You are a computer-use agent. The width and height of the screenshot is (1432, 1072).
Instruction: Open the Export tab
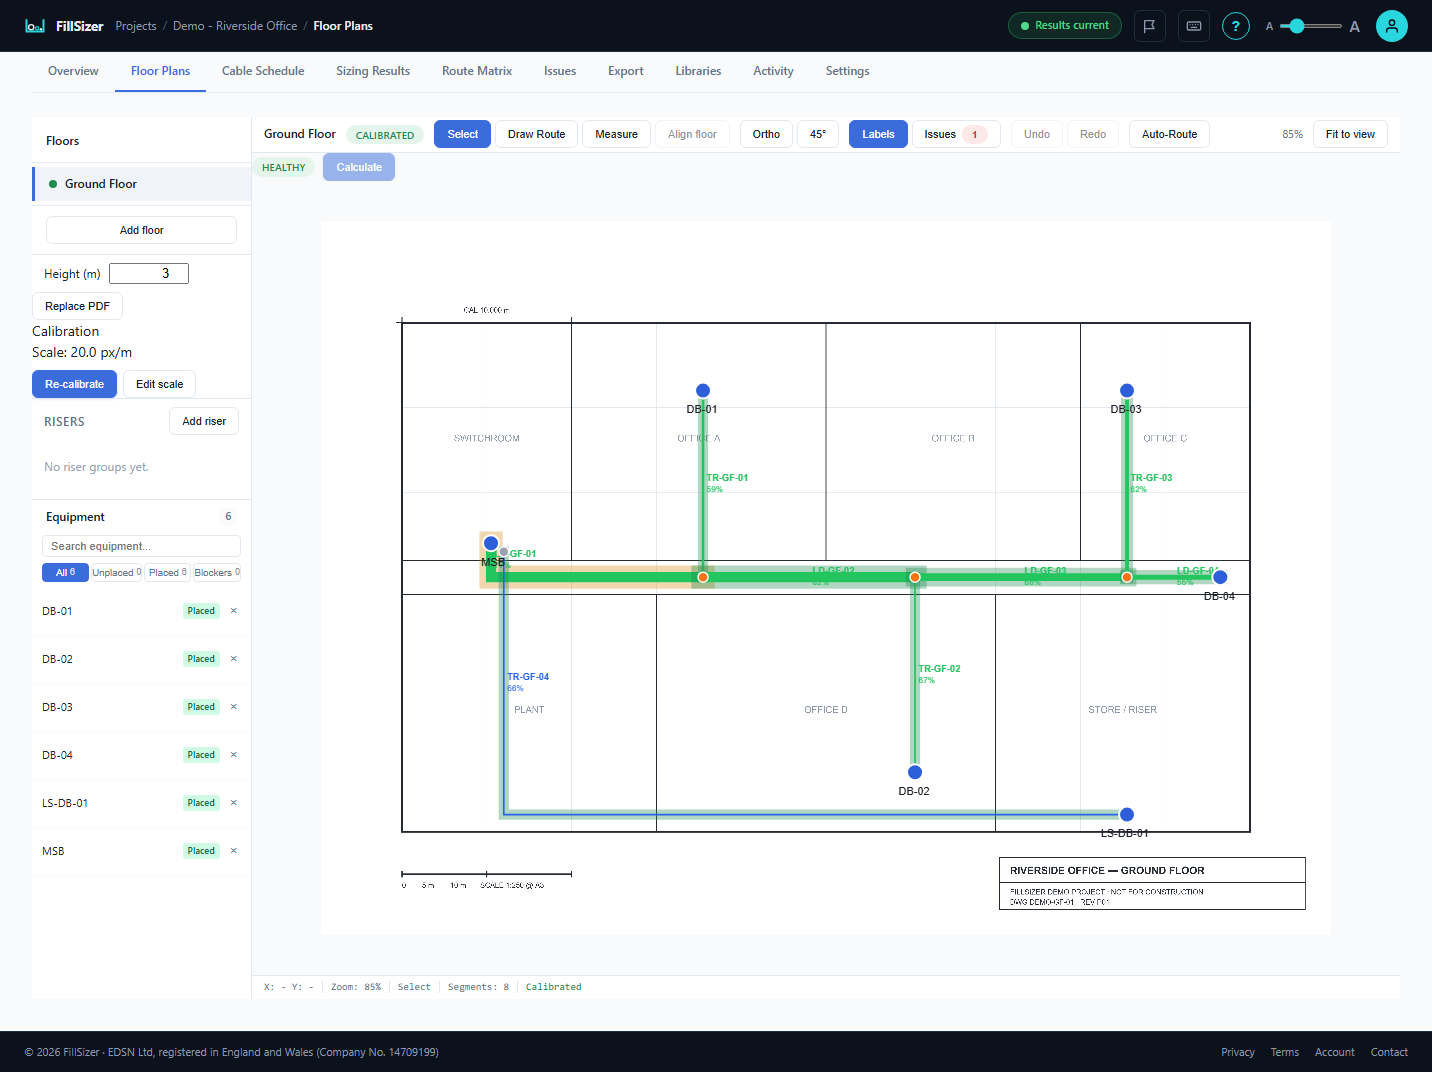point(626,71)
